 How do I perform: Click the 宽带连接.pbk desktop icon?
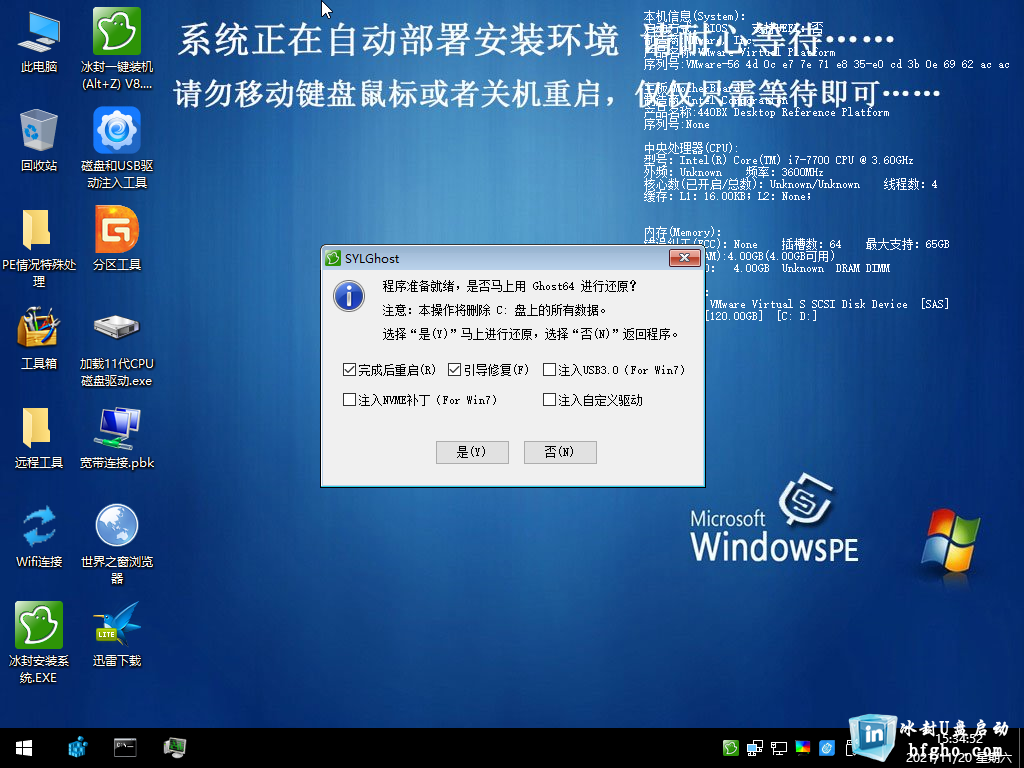click(x=117, y=438)
